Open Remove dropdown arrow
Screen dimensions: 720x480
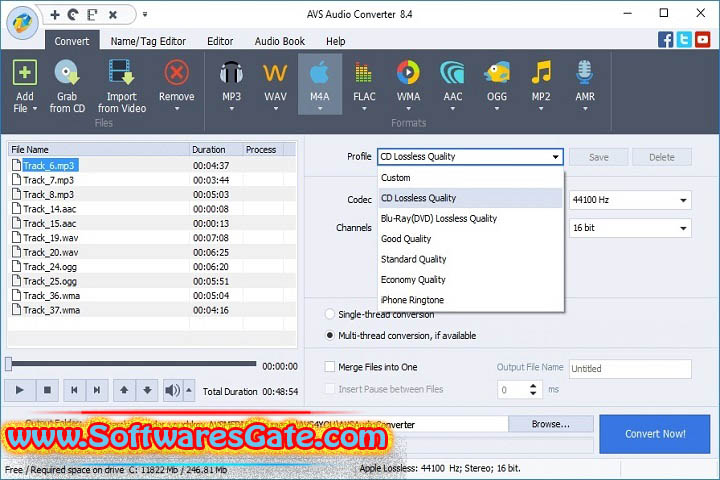(177, 109)
